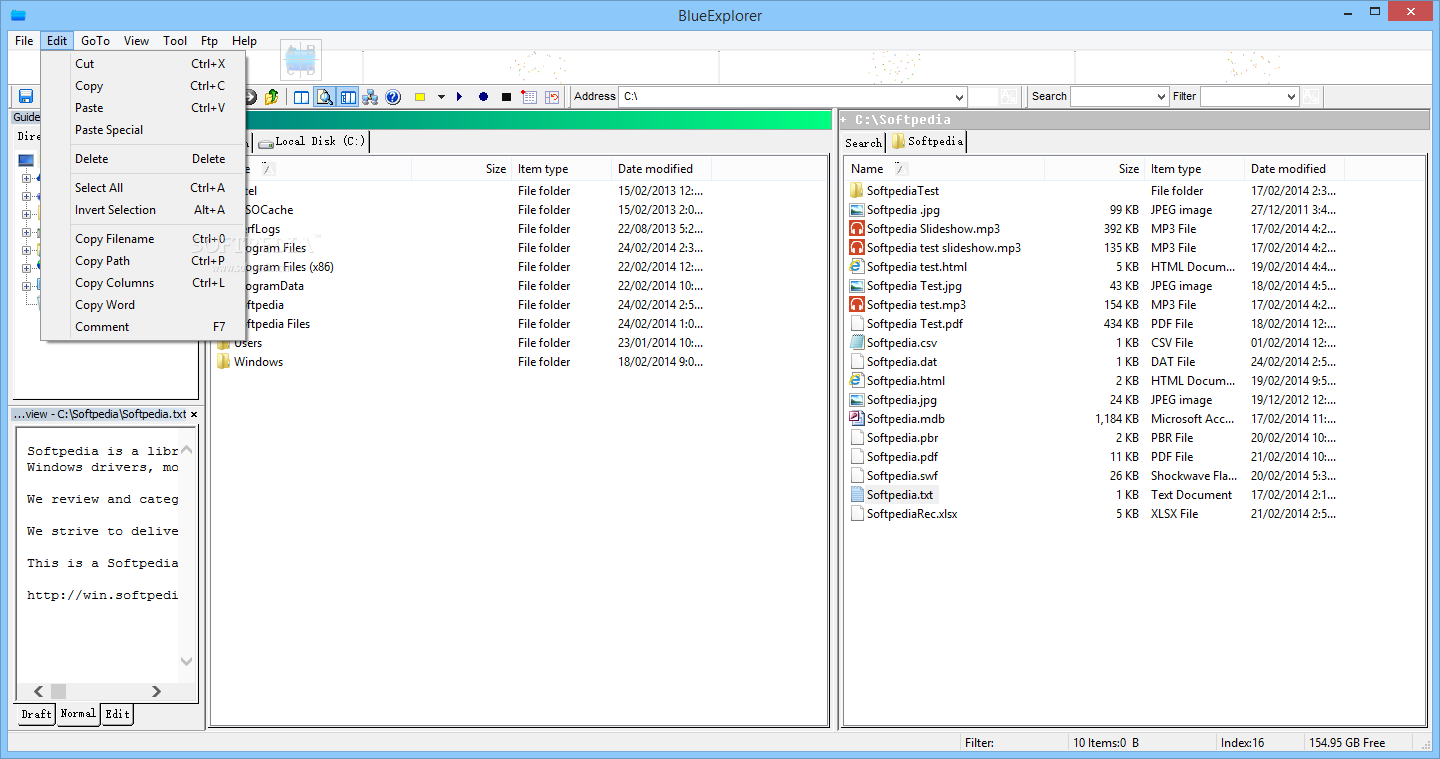
Task: Click the SoftpediaTest folder icon
Action: click(x=856, y=191)
